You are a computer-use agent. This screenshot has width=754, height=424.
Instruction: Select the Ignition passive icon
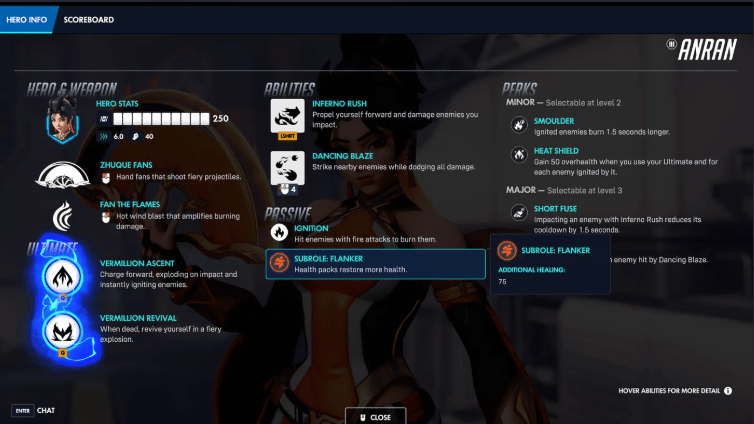[x=280, y=232]
